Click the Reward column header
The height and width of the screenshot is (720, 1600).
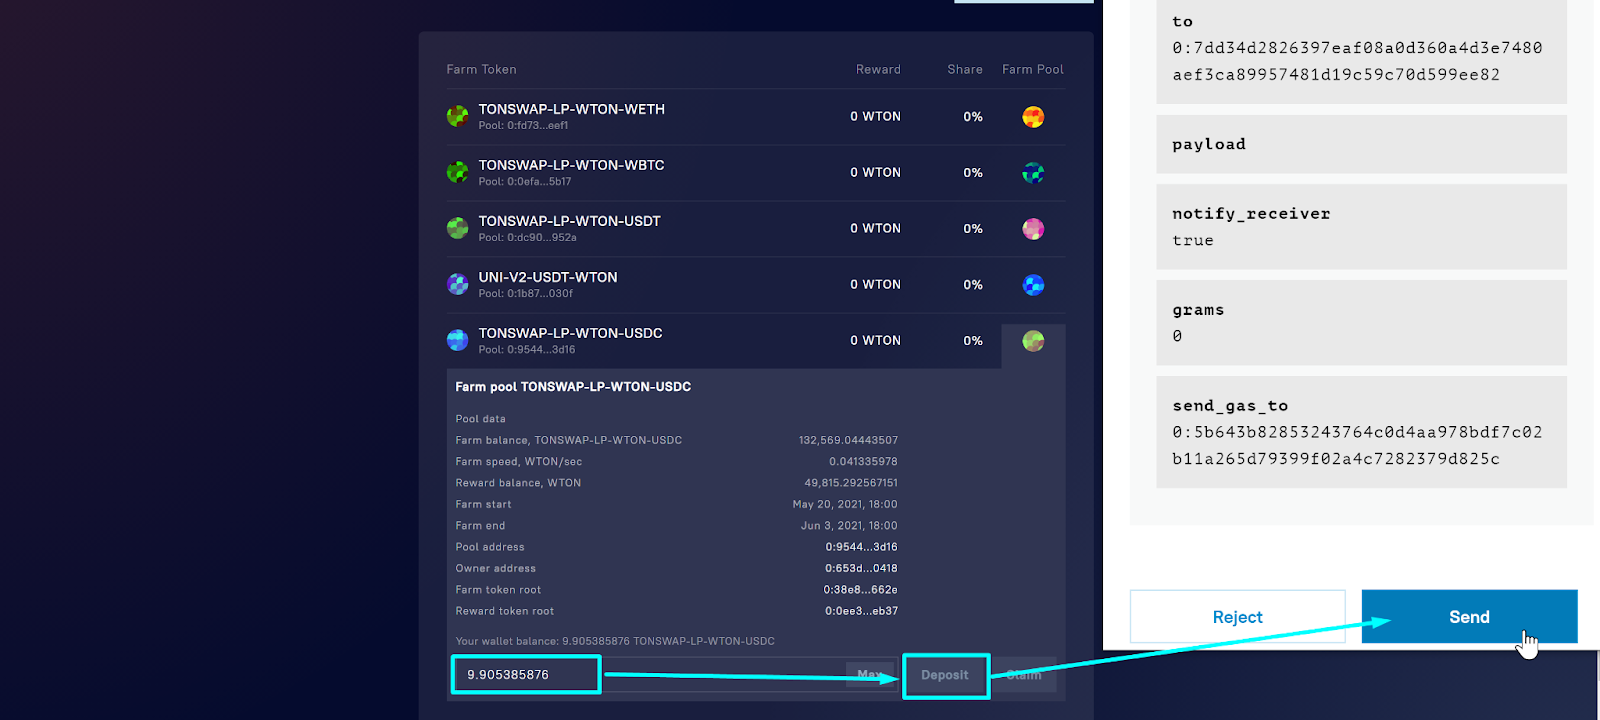[878, 69]
